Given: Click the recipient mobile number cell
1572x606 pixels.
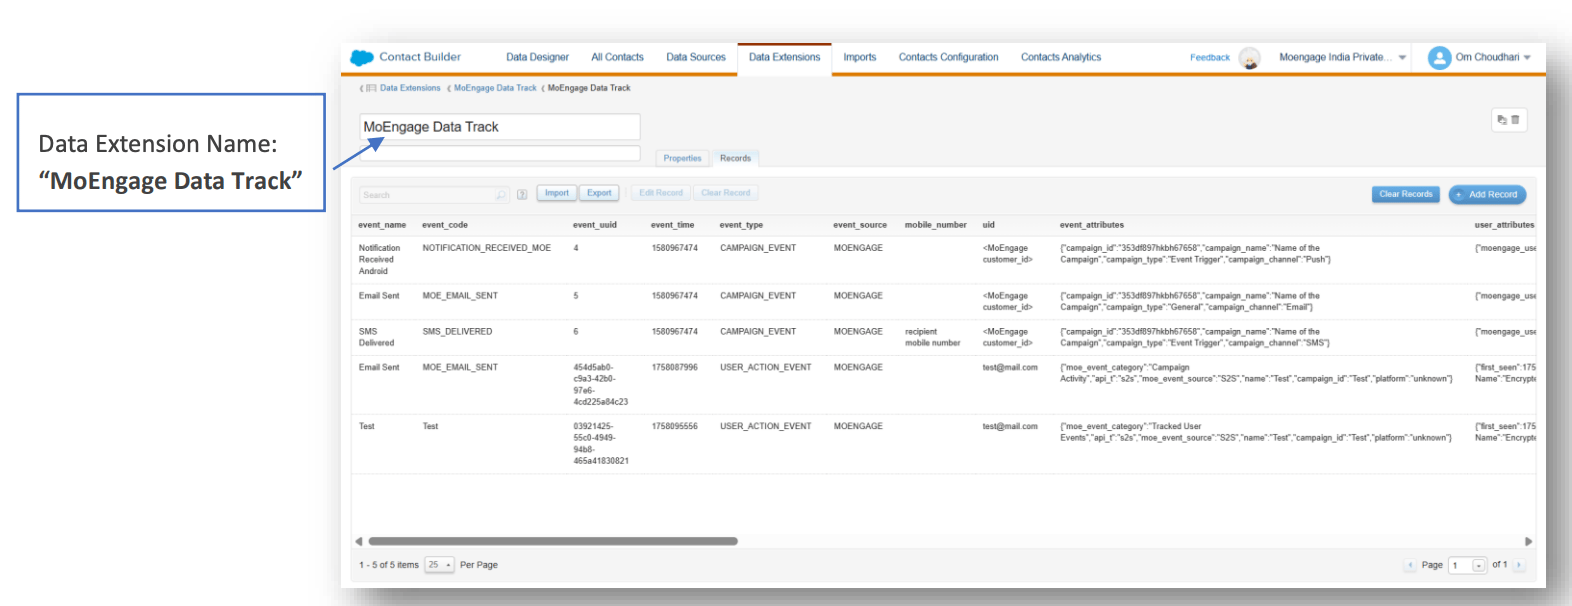Looking at the screenshot, I should pyautogui.click(x=933, y=337).
